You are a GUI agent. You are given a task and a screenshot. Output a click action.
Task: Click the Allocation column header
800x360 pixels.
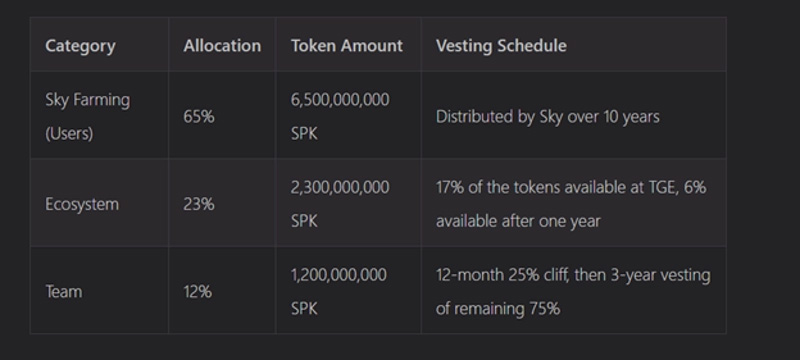(x=222, y=46)
